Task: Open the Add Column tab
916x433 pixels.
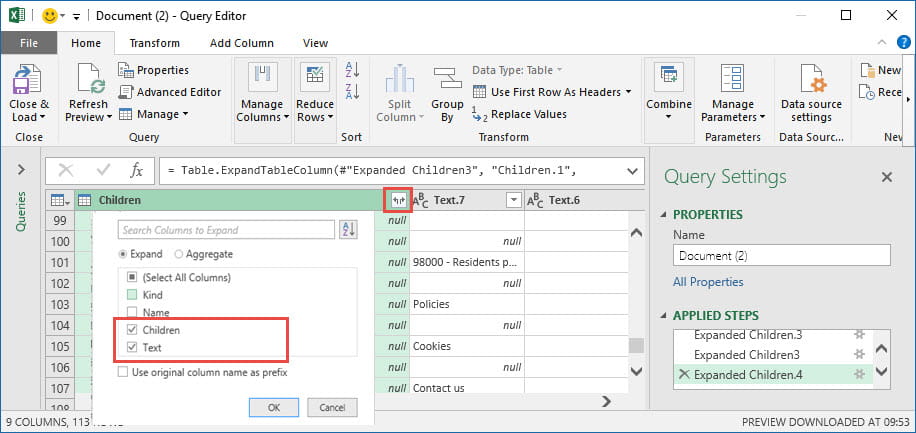Action: 241,43
